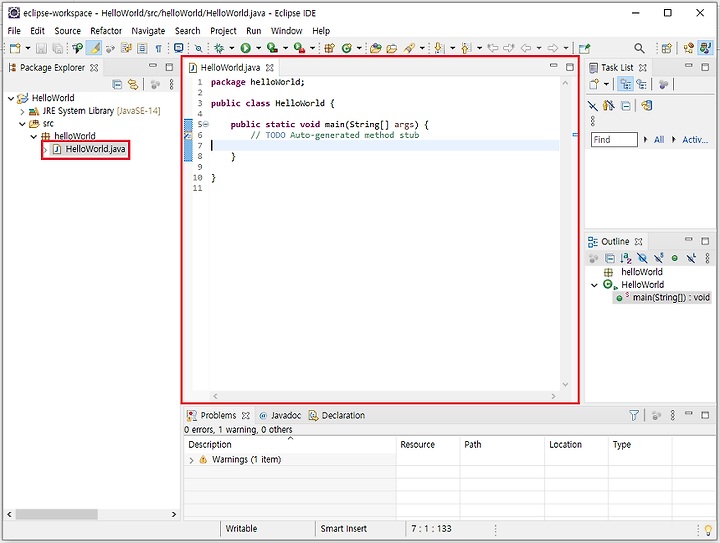This screenshot has height=543, width=720.
Task: Toggle Sort alphabetically in Outline
Action: (x=625, y=258)
